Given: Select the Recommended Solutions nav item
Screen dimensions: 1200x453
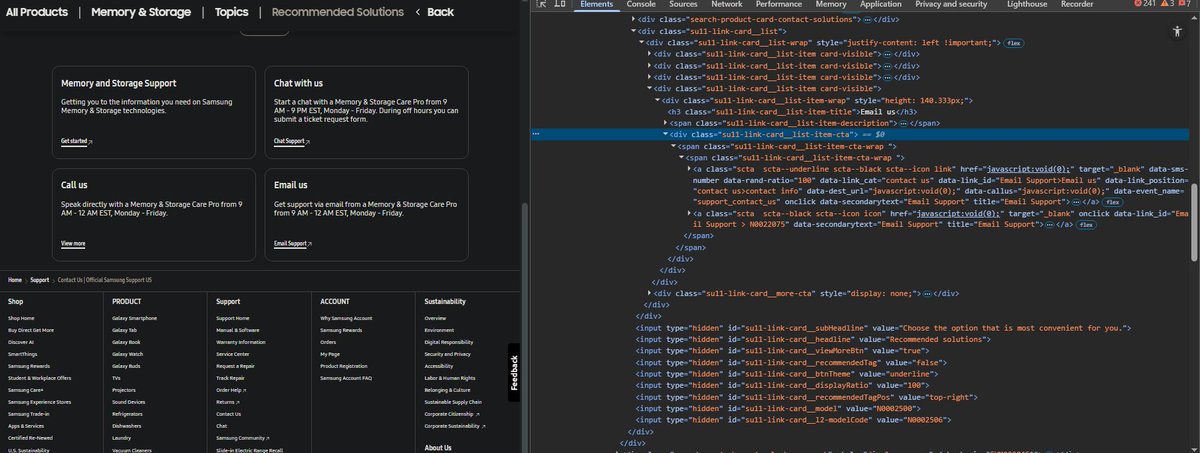Looking at the screenshot, I should 338,12.
